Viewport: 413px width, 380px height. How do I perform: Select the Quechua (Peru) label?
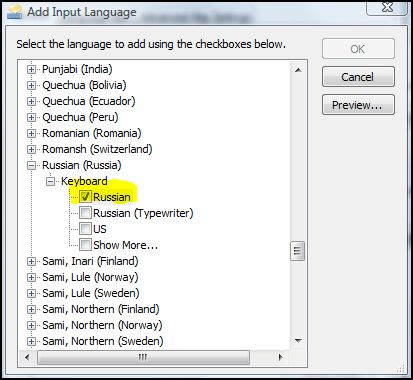[80, 117]
